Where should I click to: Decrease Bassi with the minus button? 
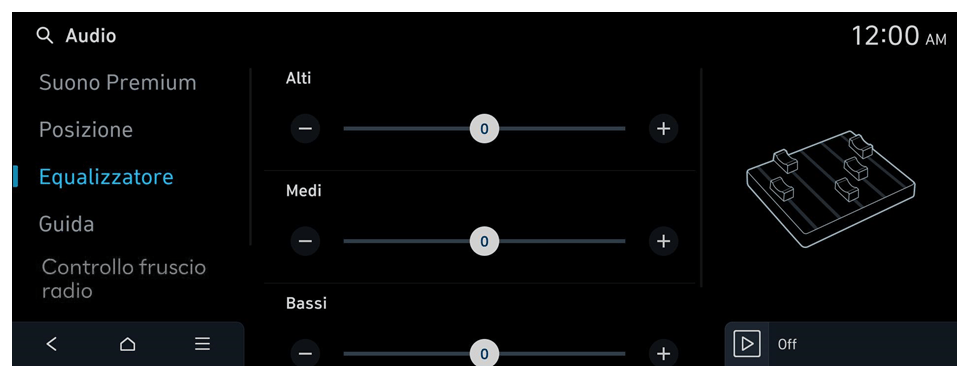pyautogui.click(x=305, y=353)
